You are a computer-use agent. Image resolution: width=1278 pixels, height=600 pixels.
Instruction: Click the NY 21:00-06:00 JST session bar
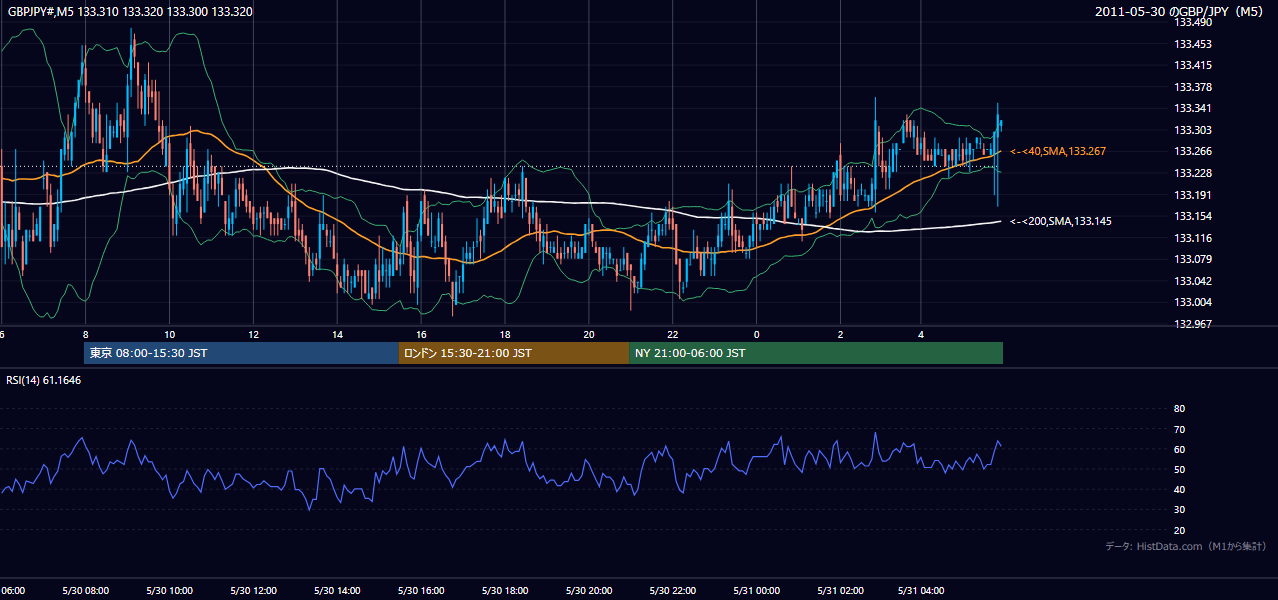(816, 353)
